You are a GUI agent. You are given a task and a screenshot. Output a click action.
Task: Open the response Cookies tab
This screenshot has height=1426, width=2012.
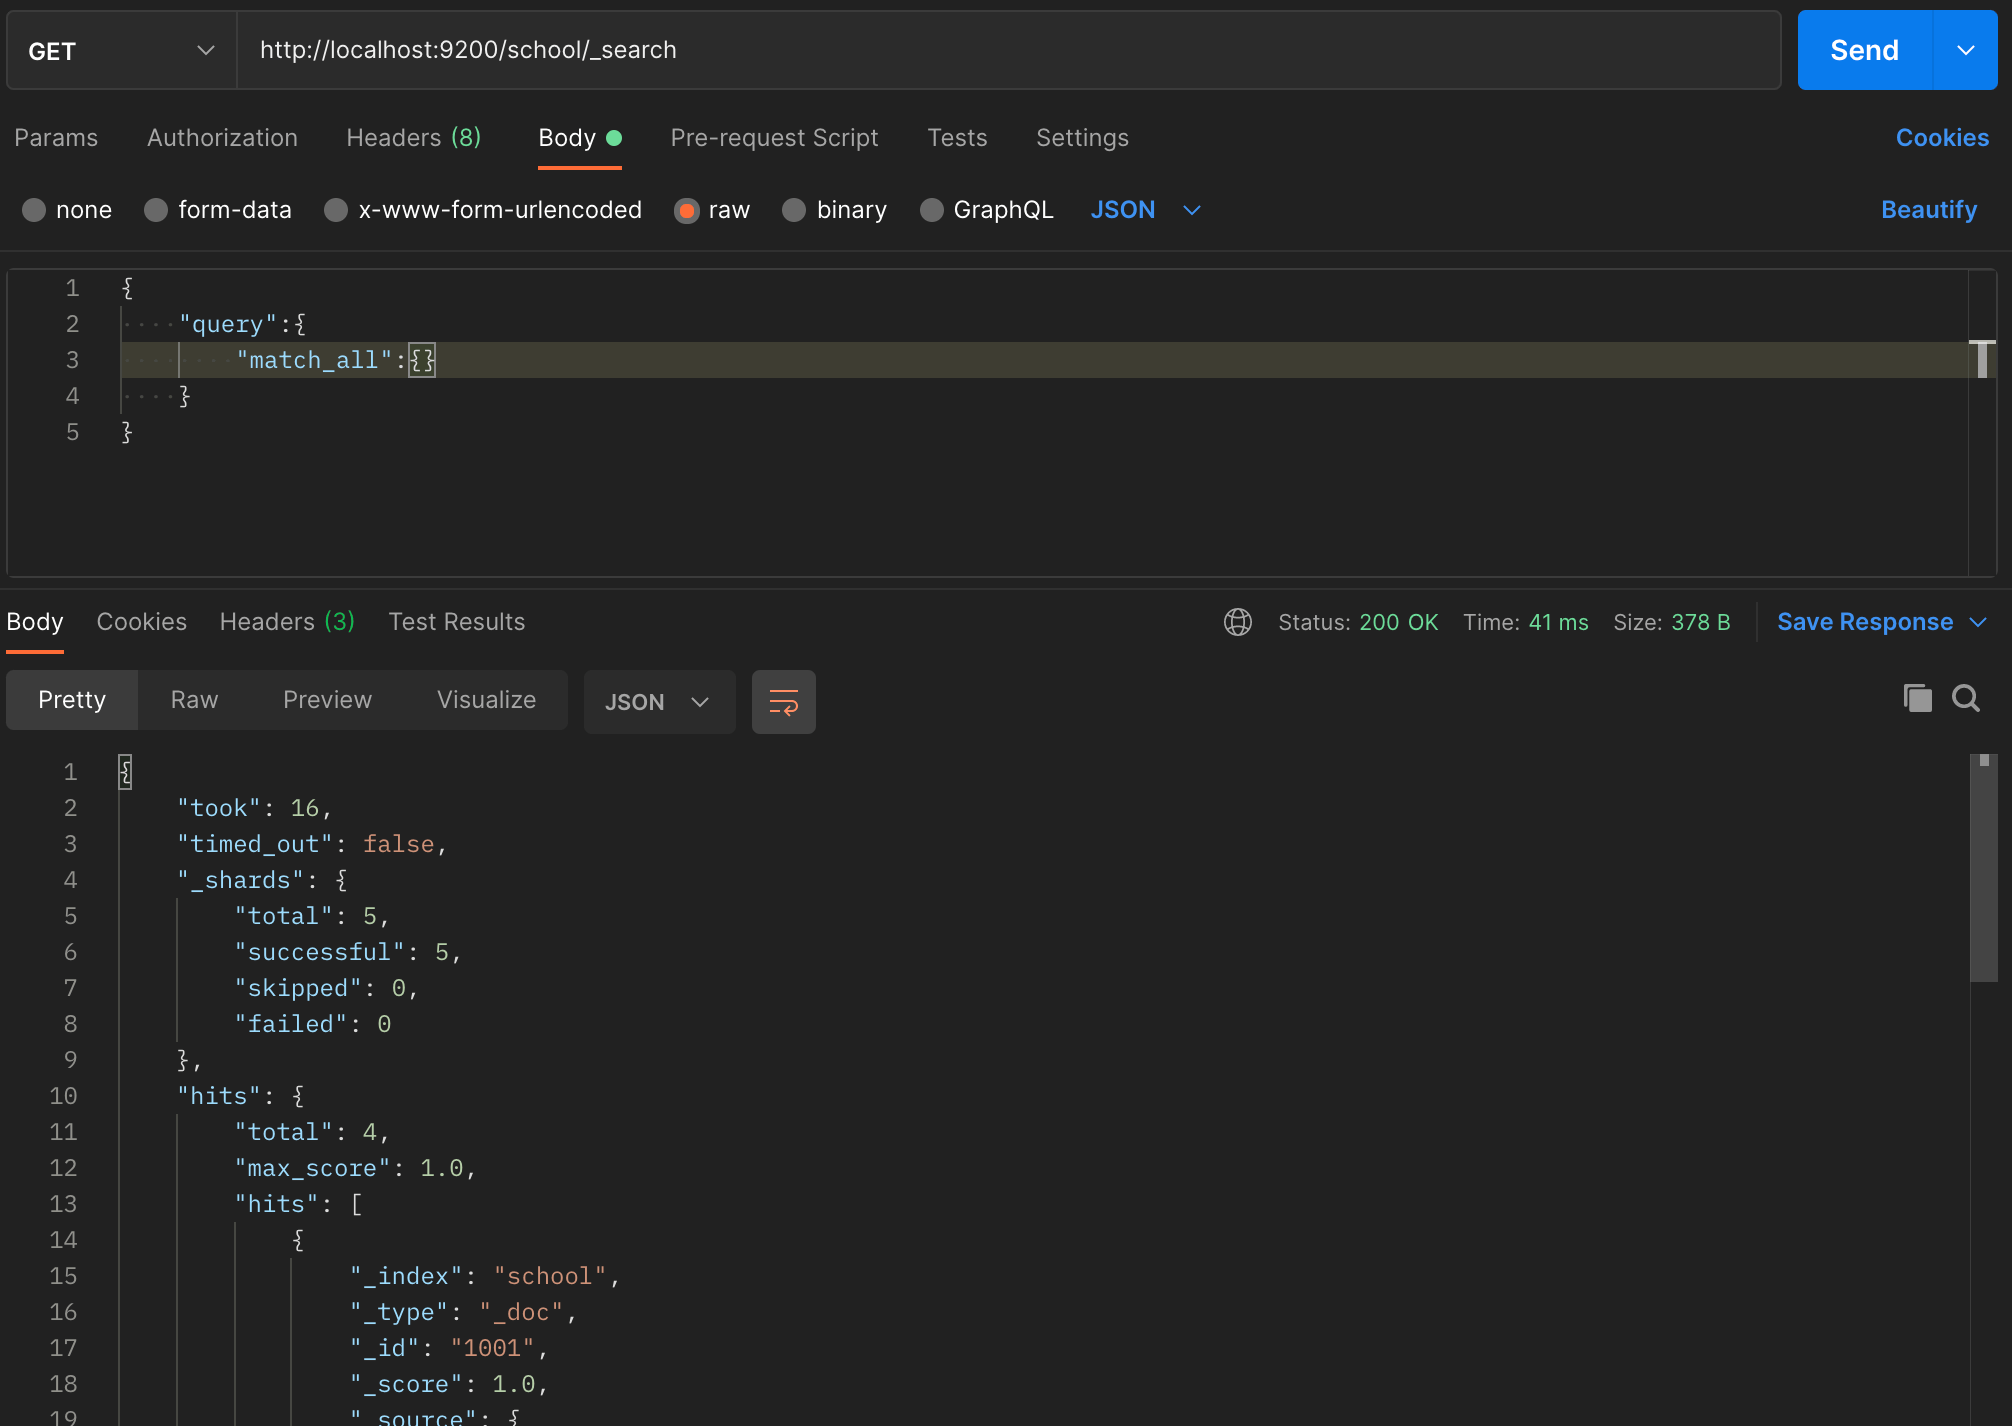tap(141, 622)
